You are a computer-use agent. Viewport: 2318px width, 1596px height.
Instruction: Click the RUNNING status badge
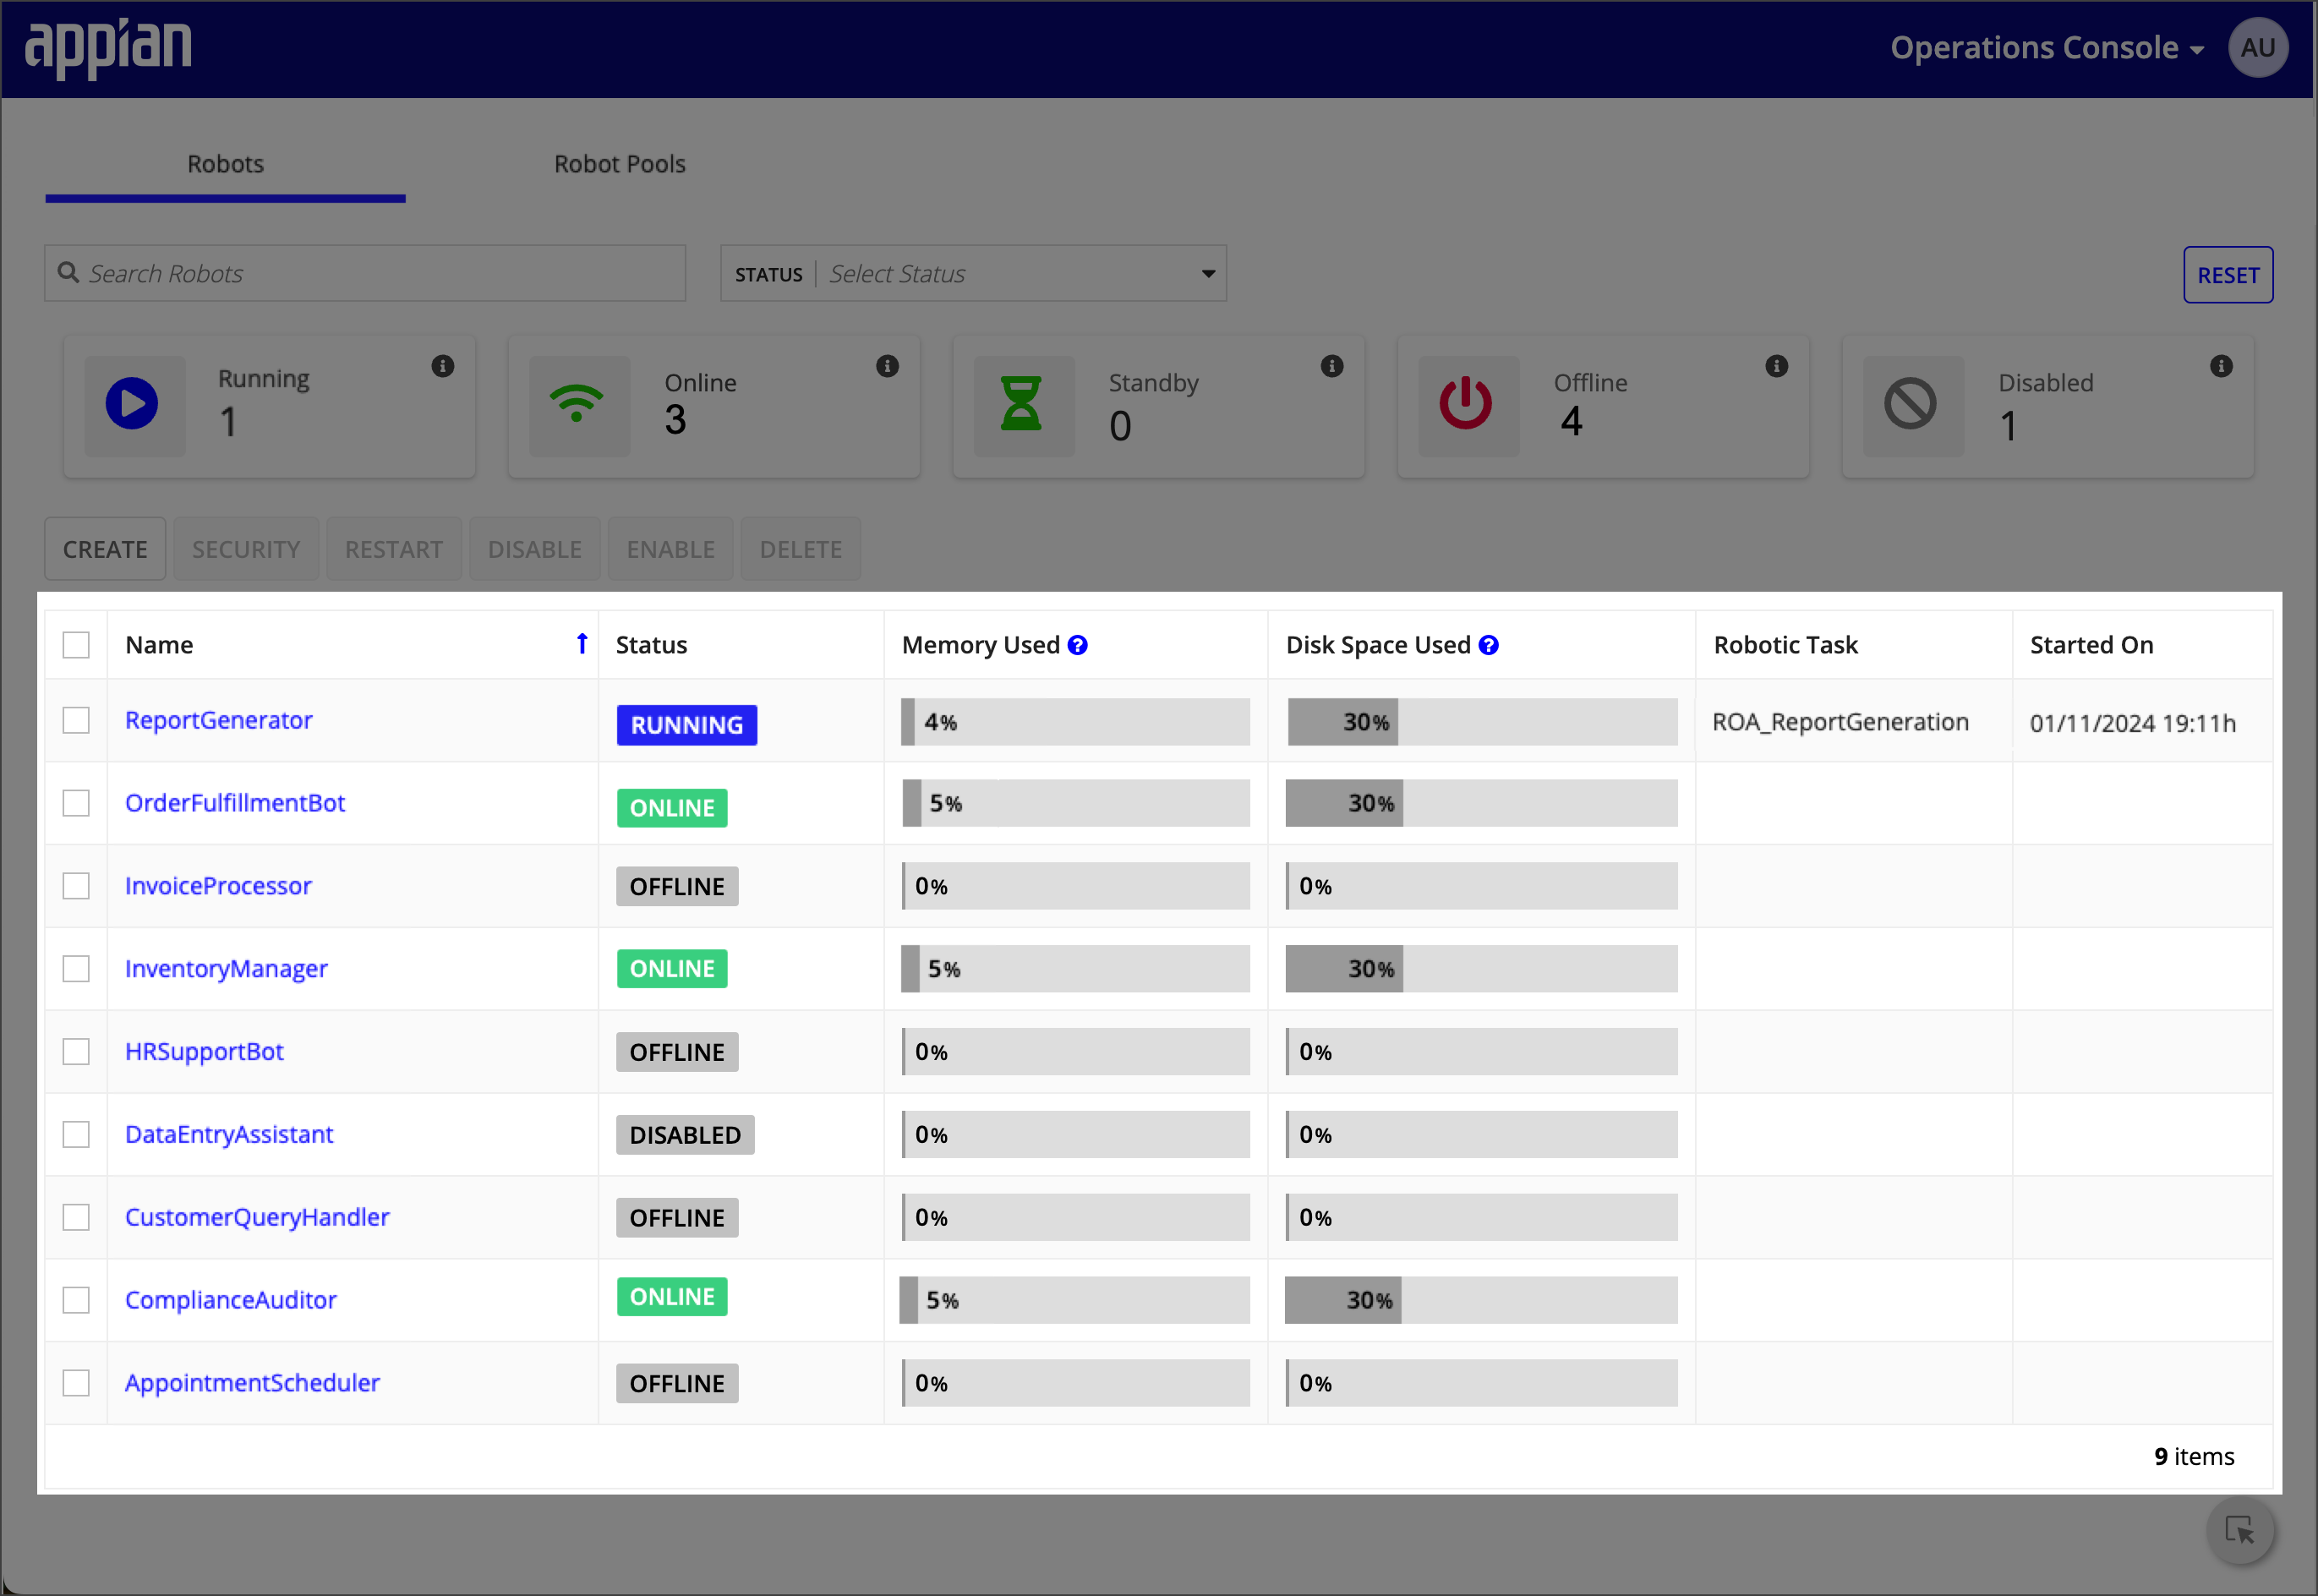point(687,725)
